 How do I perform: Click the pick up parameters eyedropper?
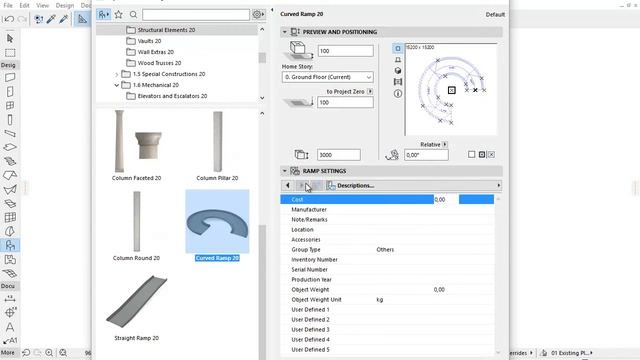[x=51, y=19]
